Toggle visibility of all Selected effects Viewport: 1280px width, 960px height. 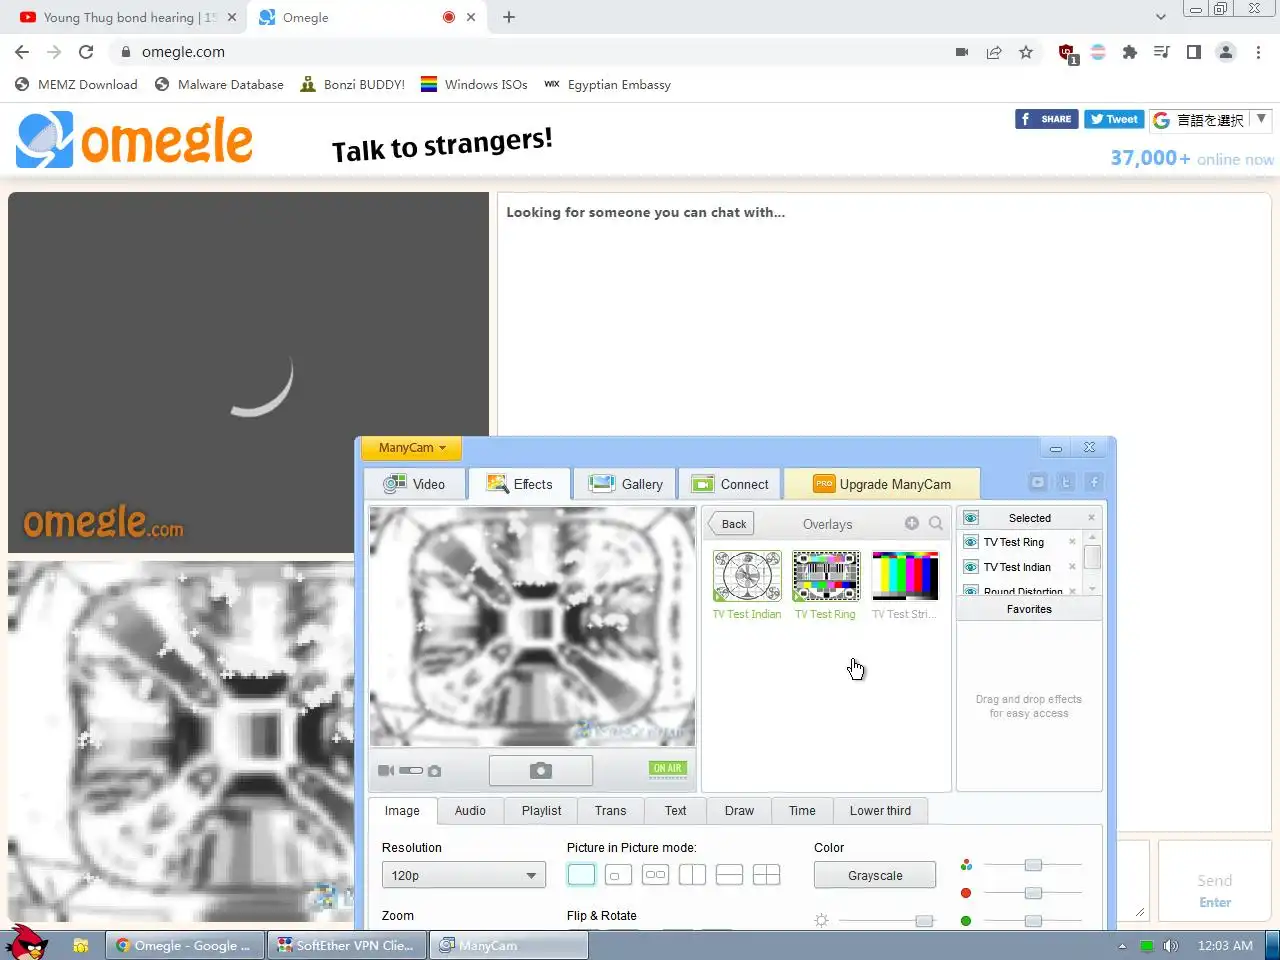point(970,517)
